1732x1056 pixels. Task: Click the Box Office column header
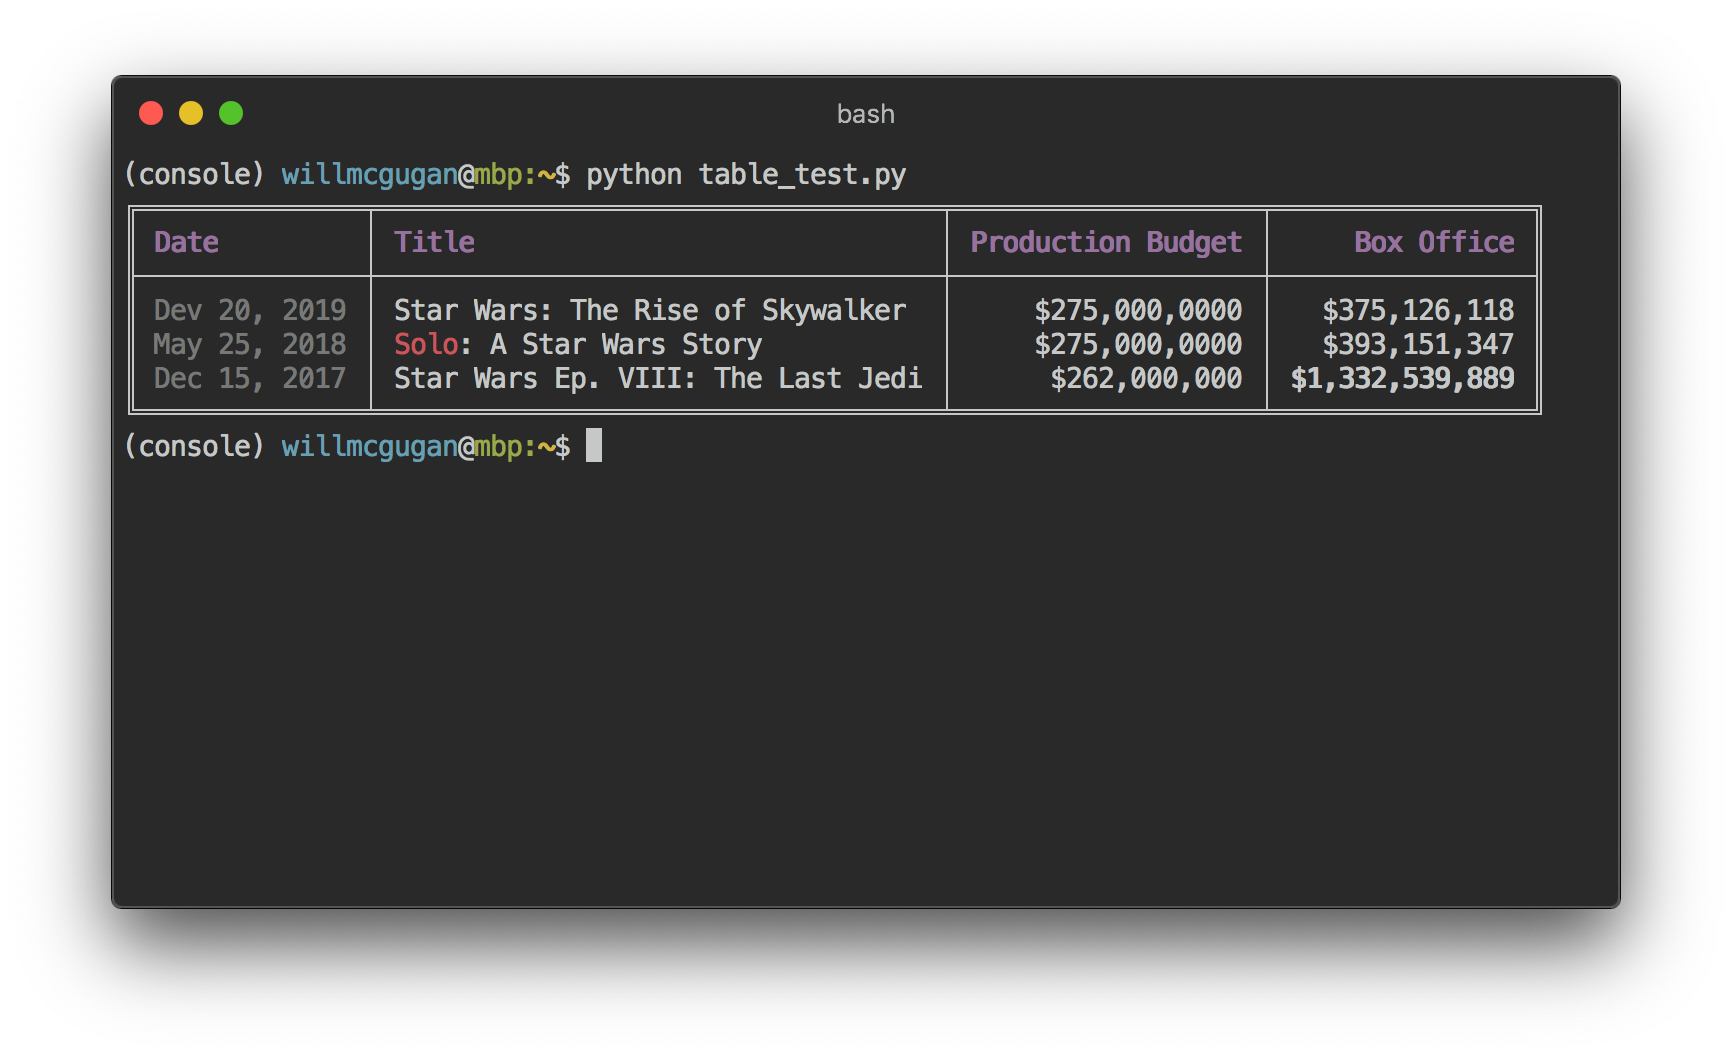click(x=1434, y=242)
